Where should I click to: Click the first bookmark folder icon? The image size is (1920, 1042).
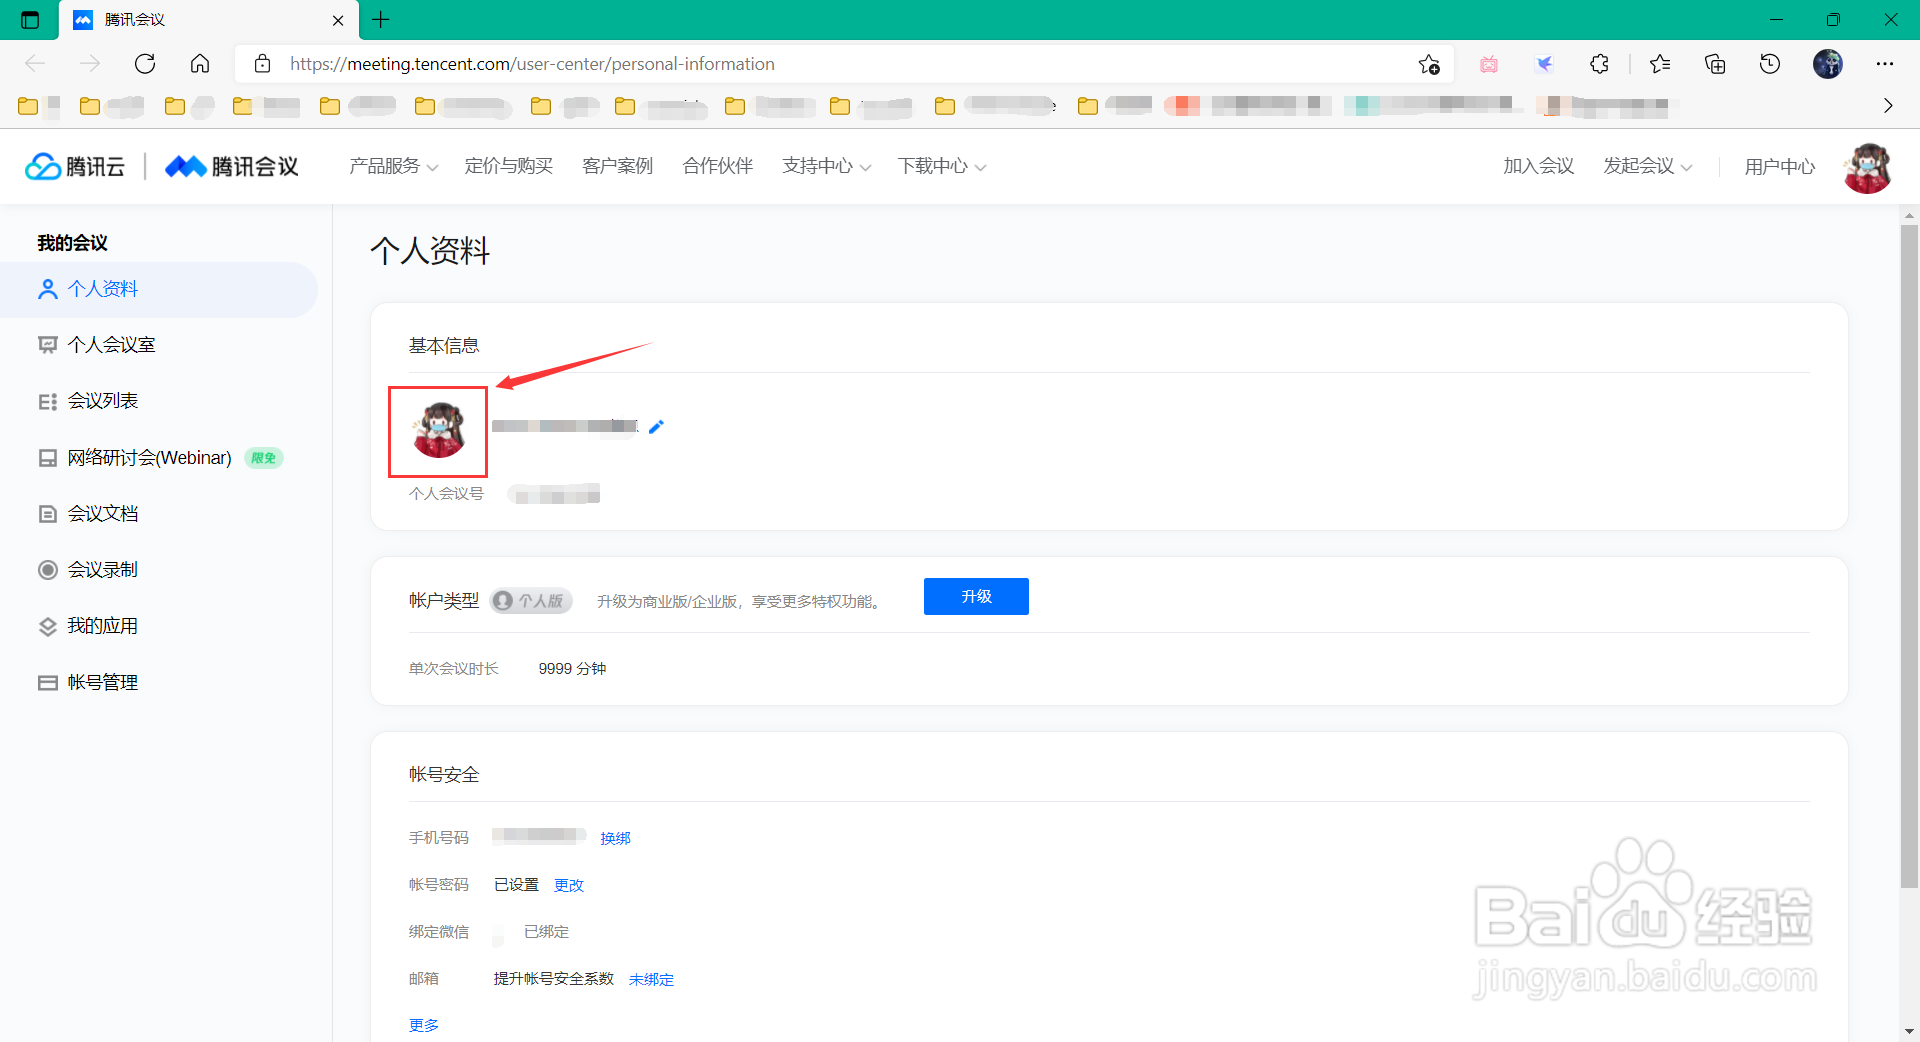click(28, 105)
